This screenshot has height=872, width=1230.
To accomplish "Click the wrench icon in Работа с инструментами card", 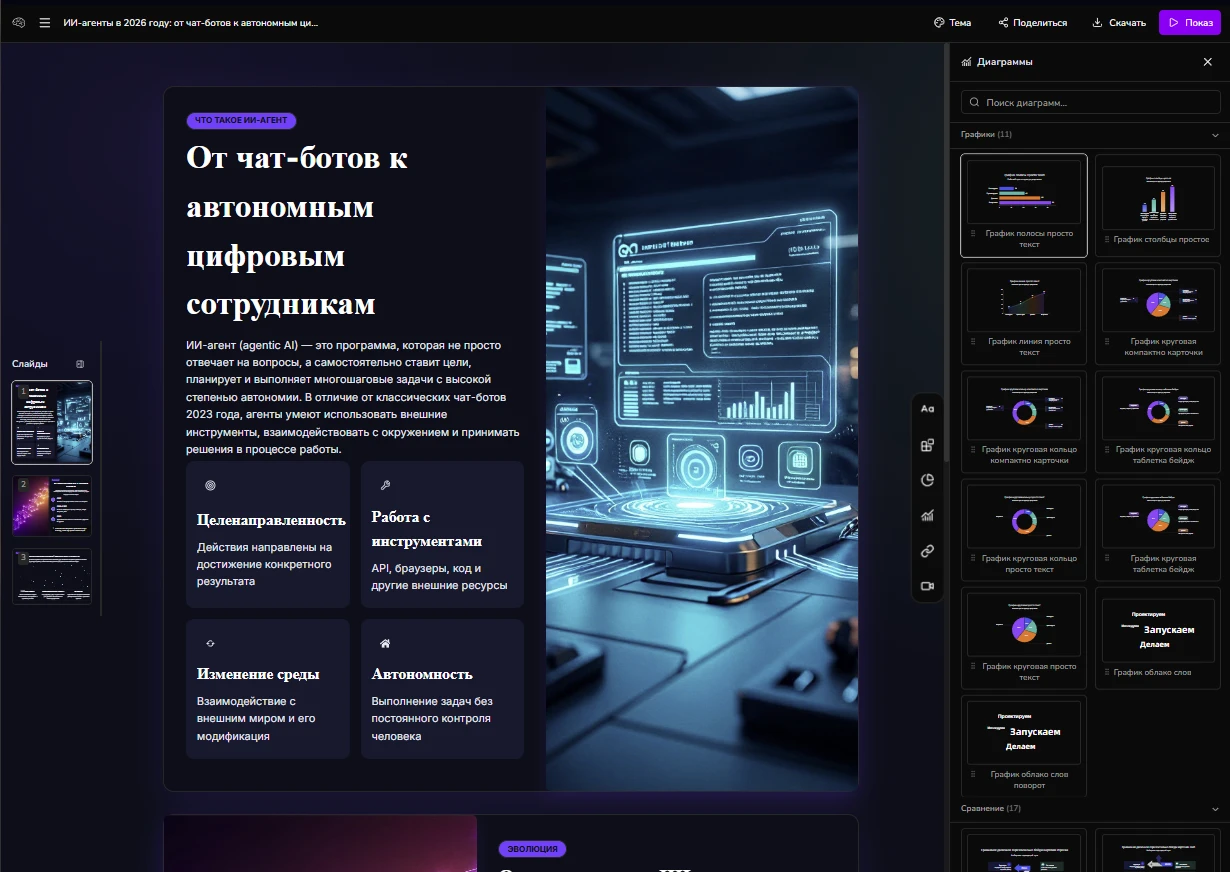I will pos(385,485).
